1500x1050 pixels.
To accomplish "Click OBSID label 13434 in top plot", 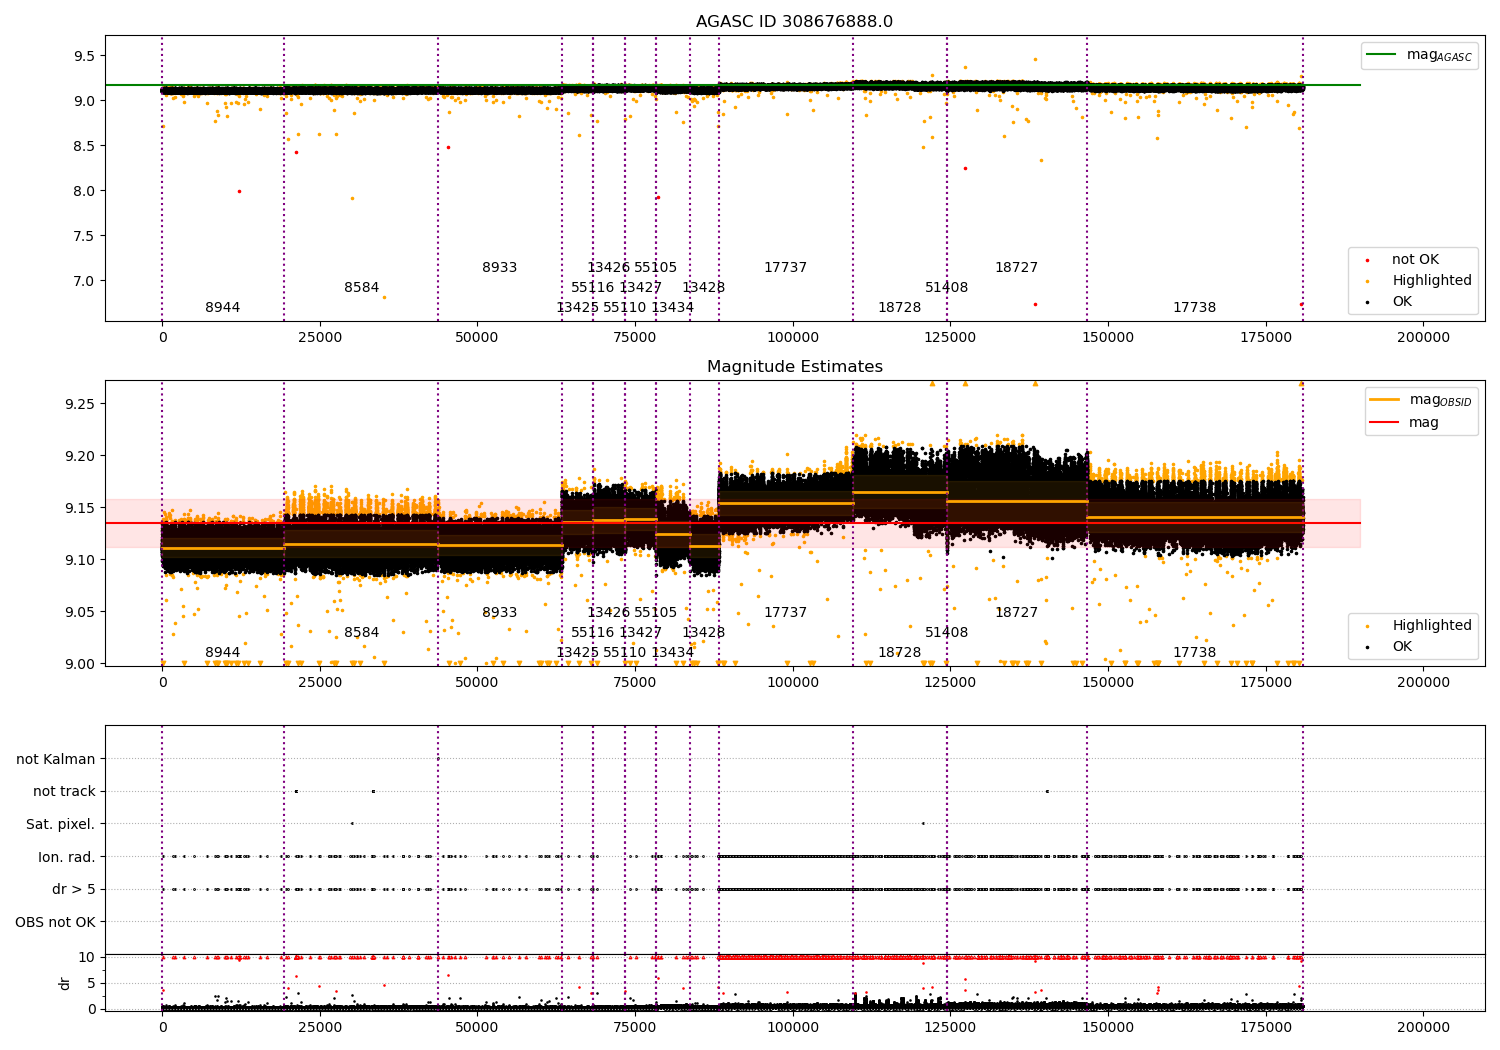I will pos(672,308).
